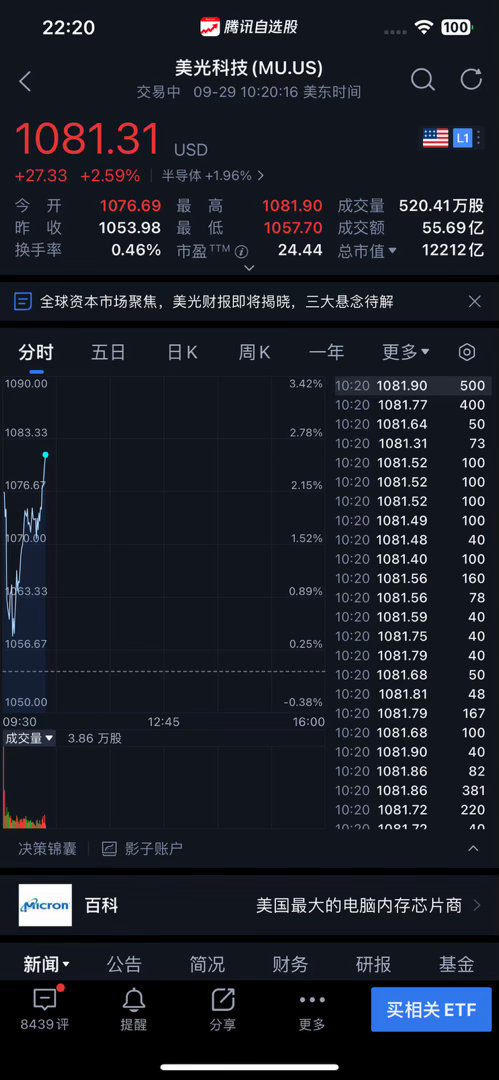The width and height of the screenshot is (499, 1080).
Task: Tap the 成交额 55.69亿 value
Action: (453, 228)
